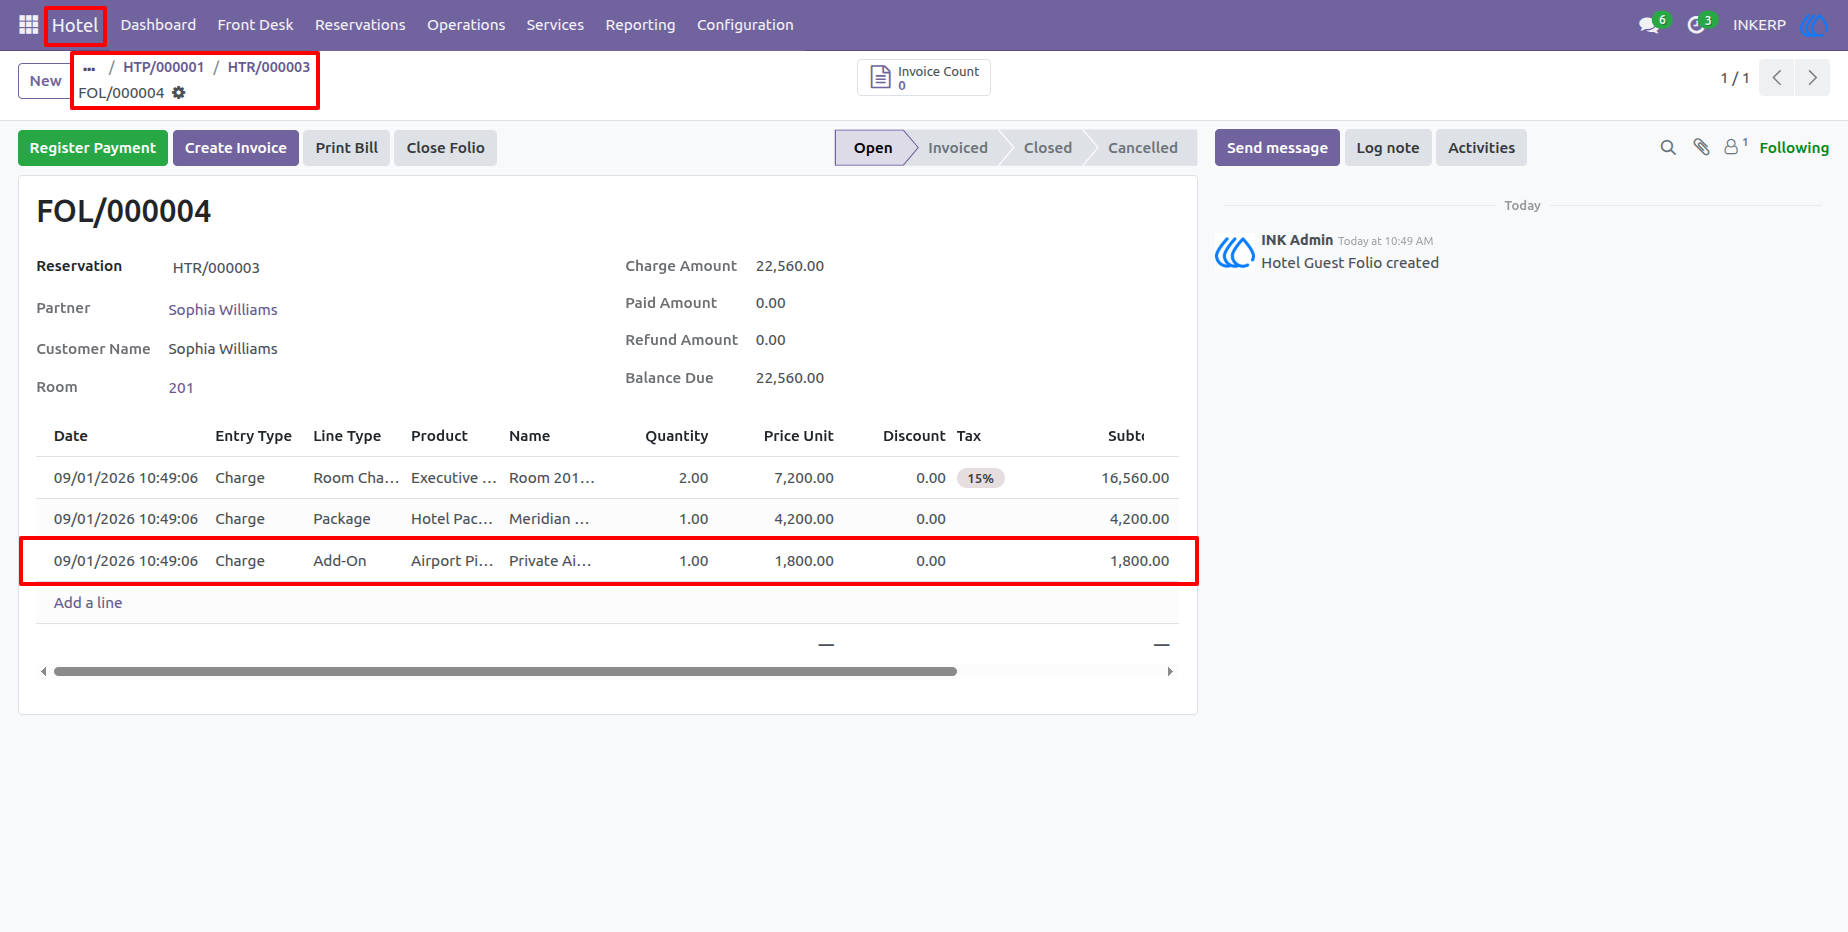Screen dimensions: 1848x932
Task: Open the Reporting menu
Action: click(x=640, y=25)
